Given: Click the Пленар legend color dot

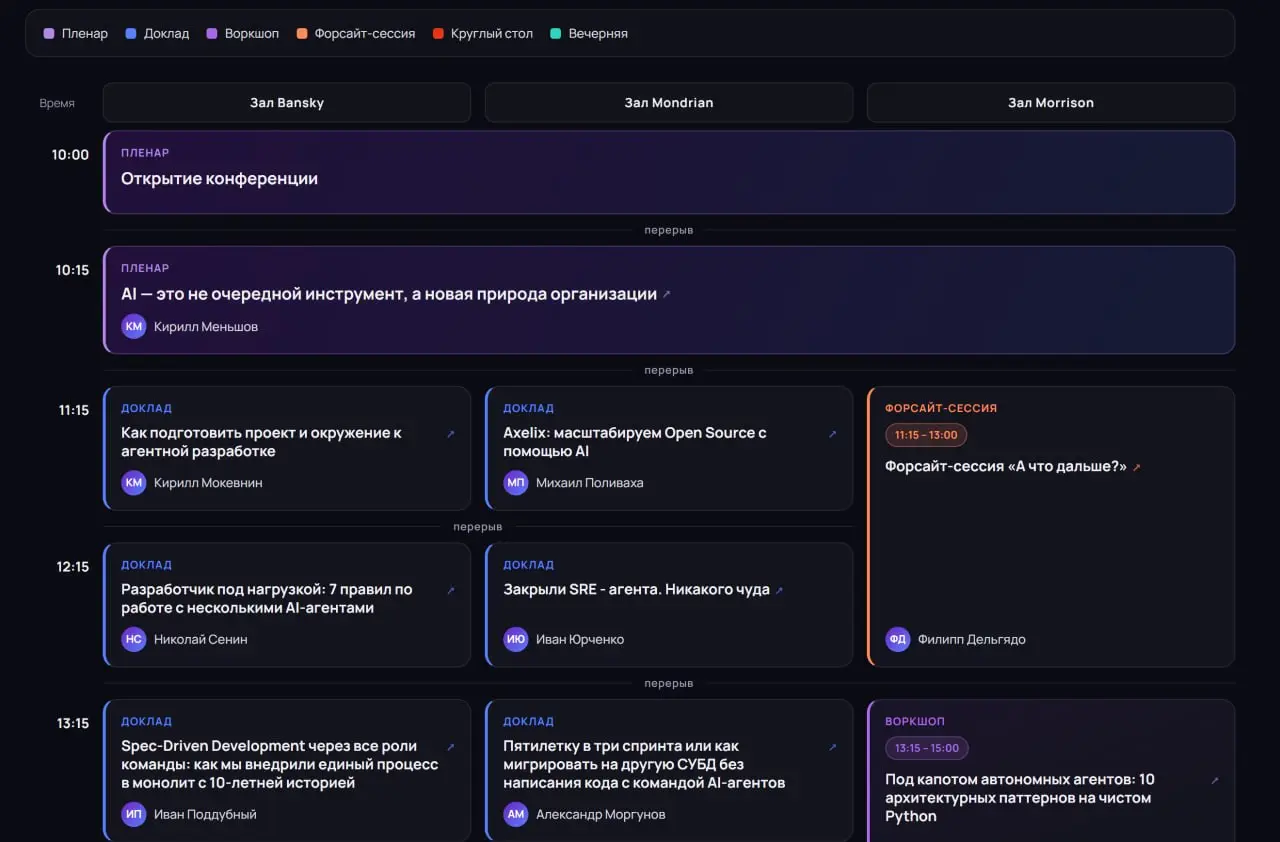Looking at the screenshot, I should (x=49, y=34).
